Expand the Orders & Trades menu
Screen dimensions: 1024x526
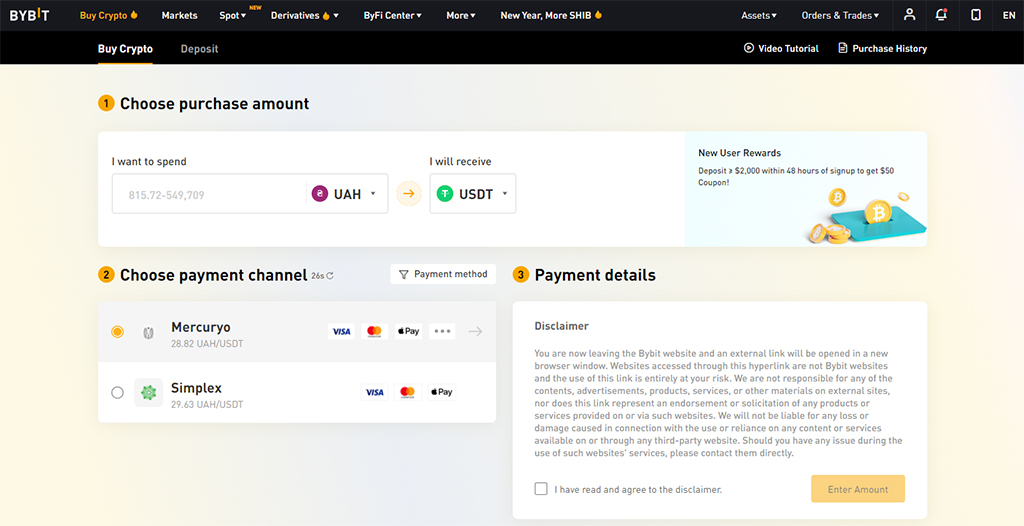click(840, 15)
